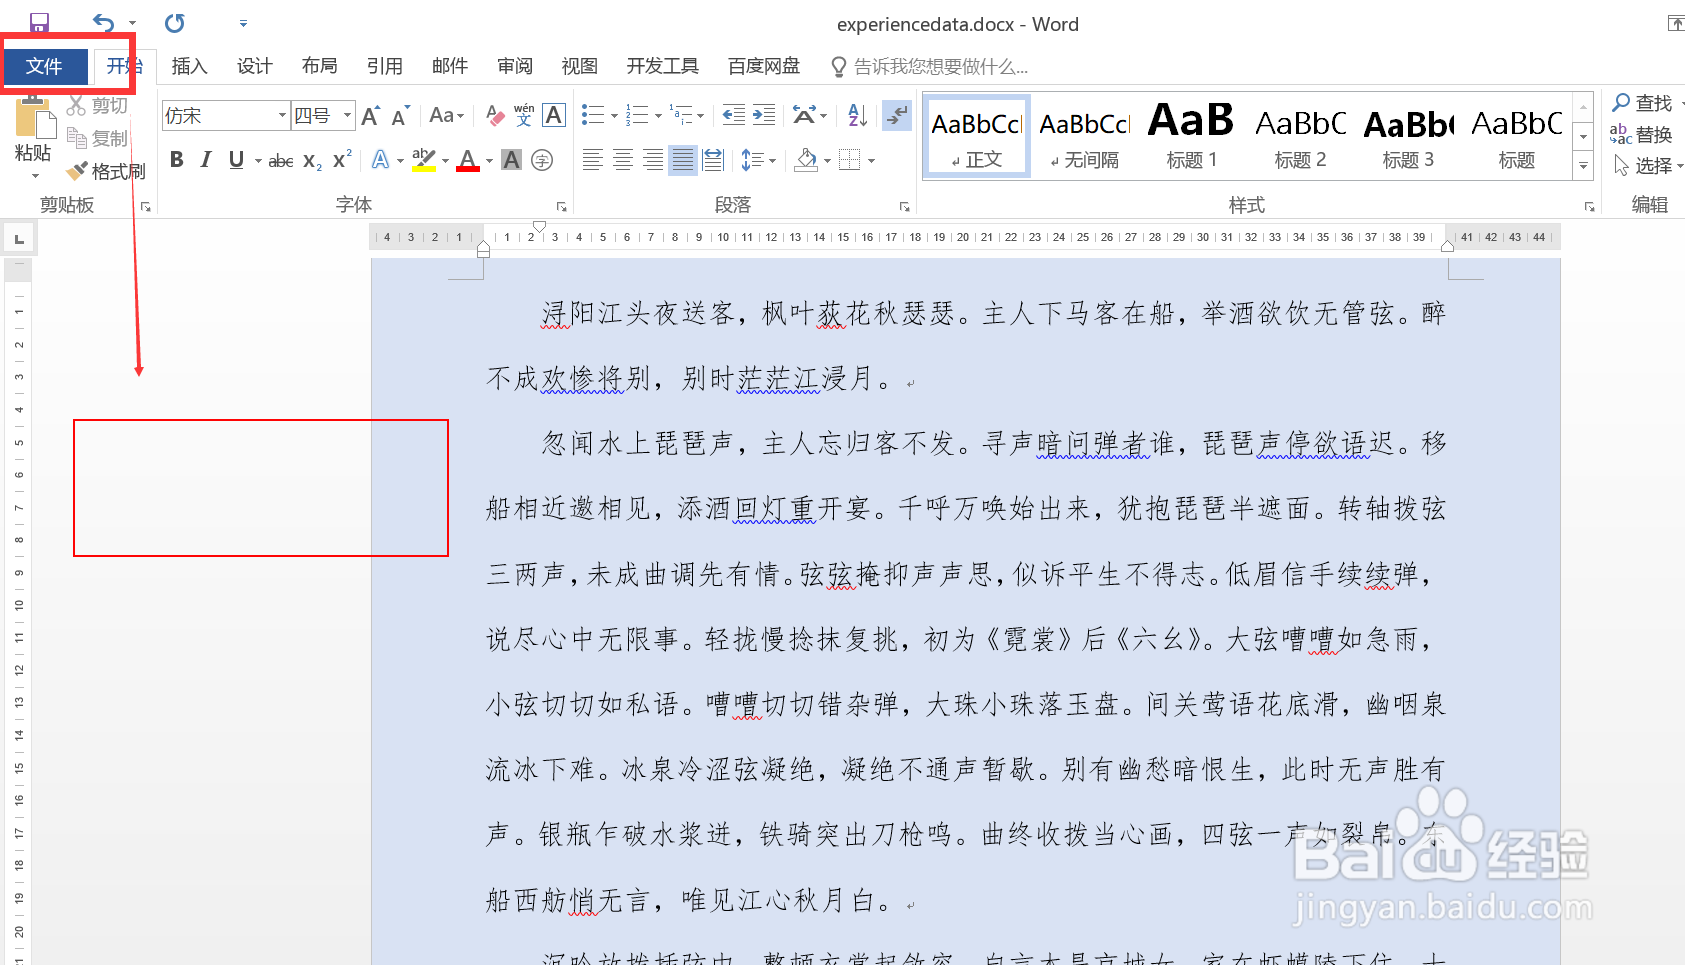
Task: Open Font dialog launcher in 字体 group
Action: 561,206
